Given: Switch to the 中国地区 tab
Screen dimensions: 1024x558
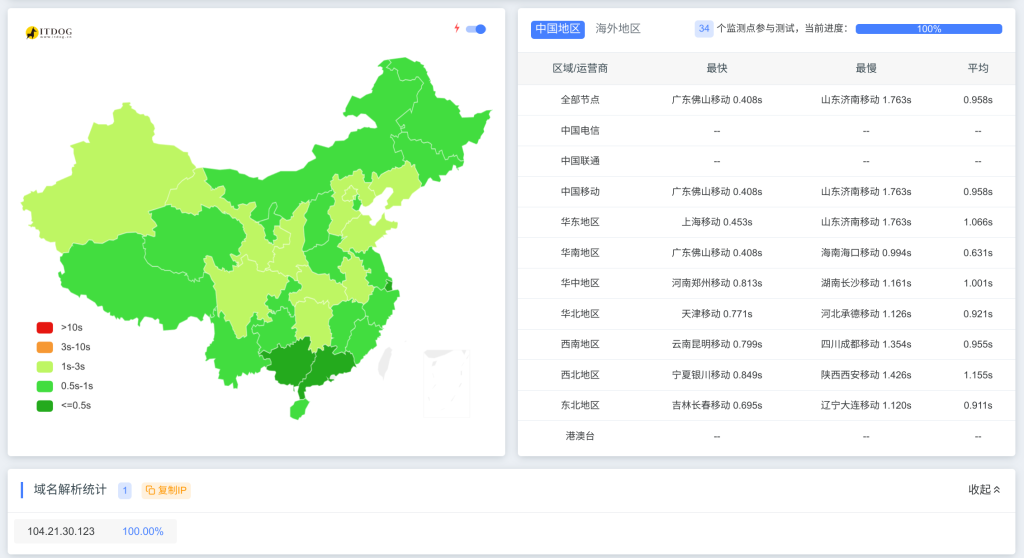Looking at the screenshot, I should (558, 29).
